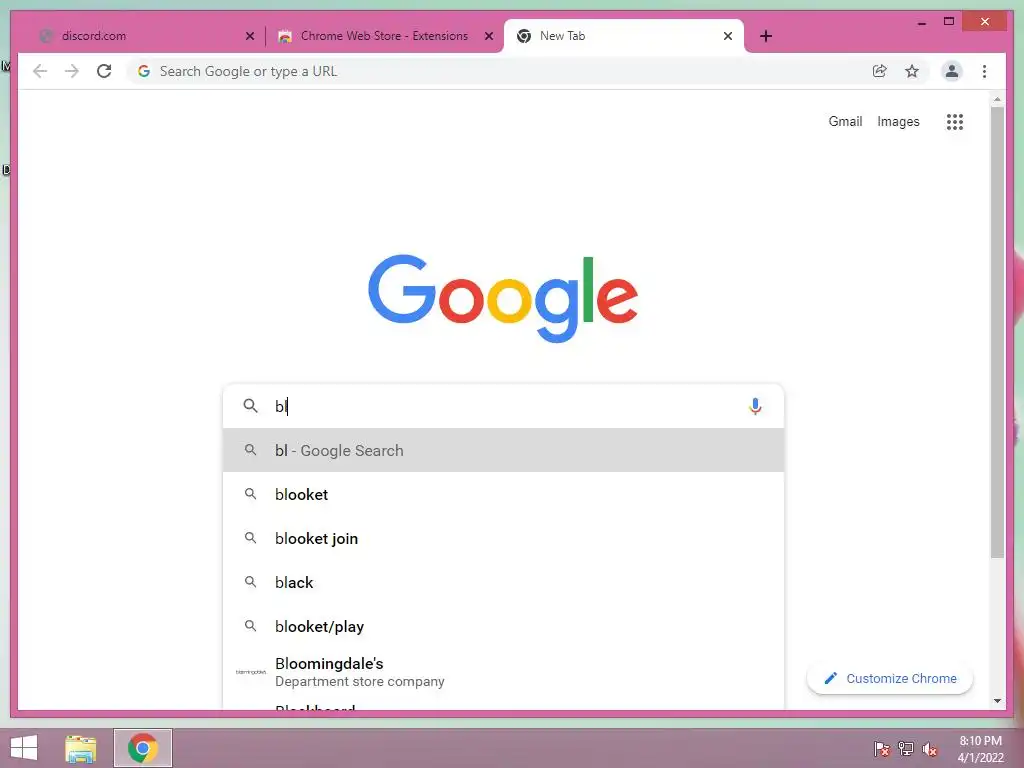Open the network status tray icon
1024x768 pixels.
(x=906, y=749)
